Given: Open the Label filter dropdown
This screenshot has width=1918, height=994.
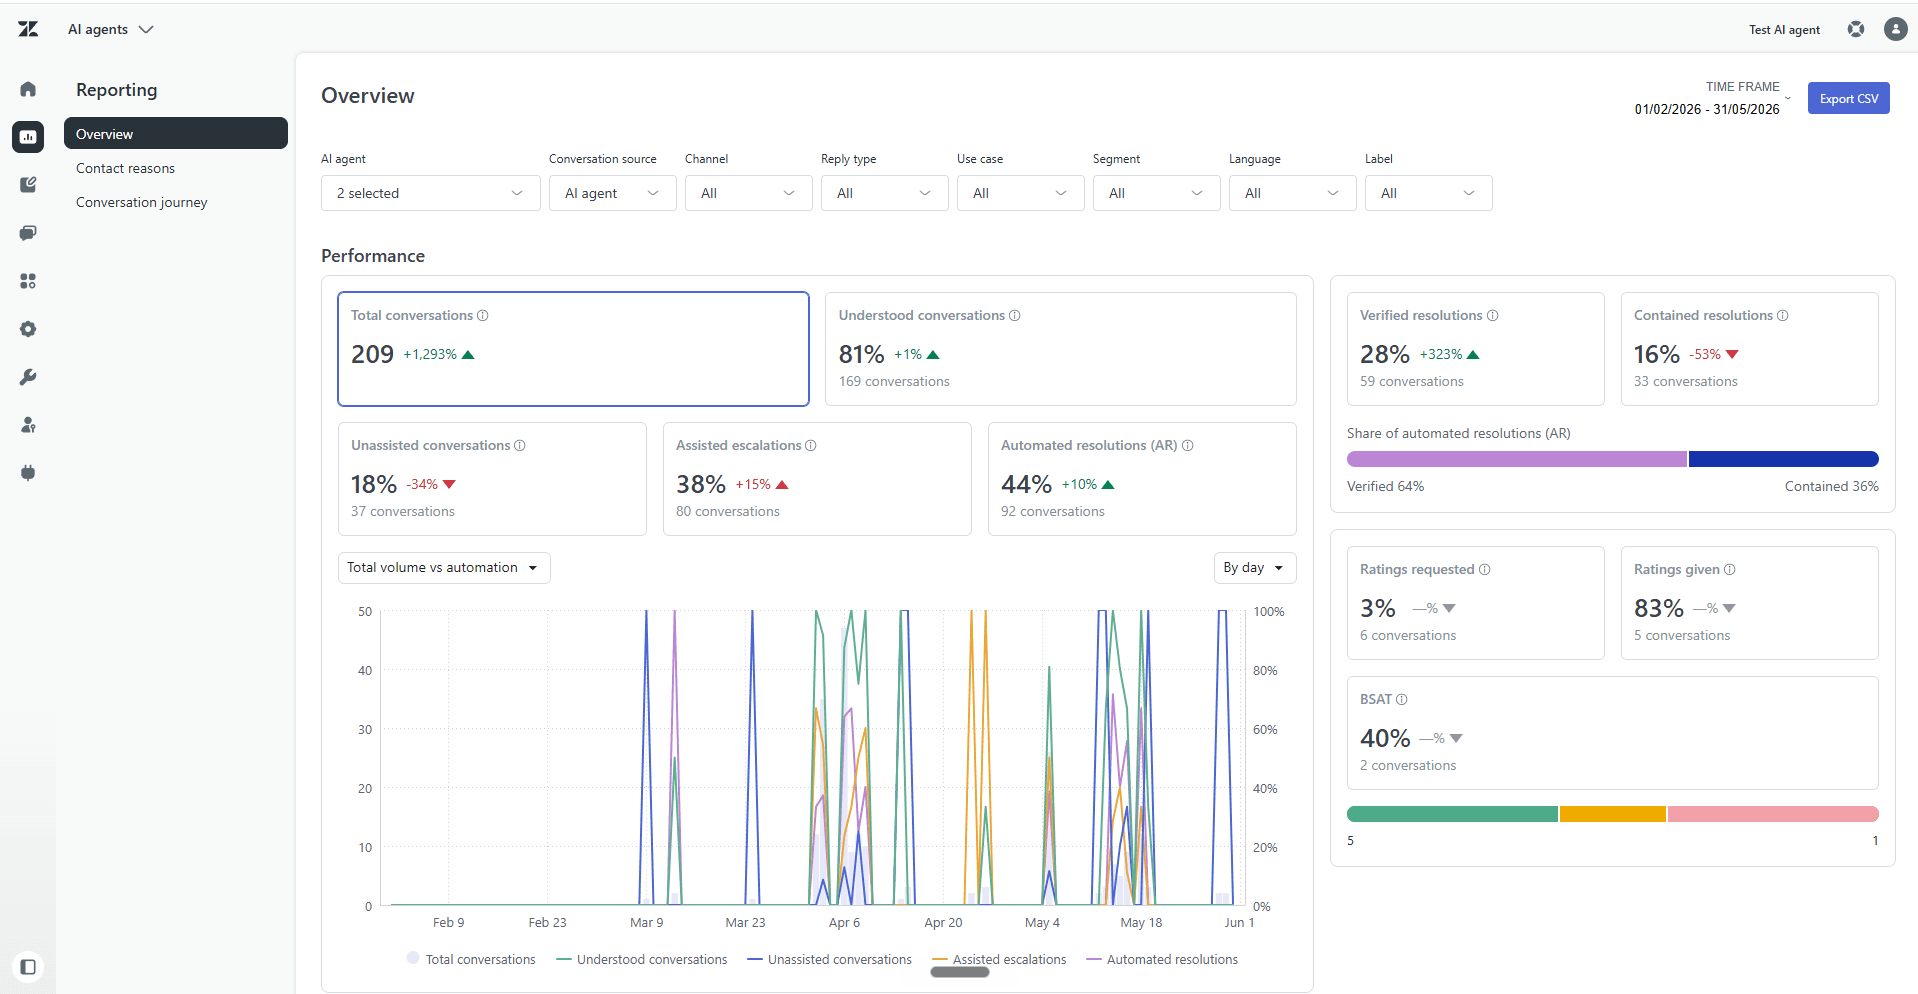Looking at the screenshot, I should tap(1428, 193).
